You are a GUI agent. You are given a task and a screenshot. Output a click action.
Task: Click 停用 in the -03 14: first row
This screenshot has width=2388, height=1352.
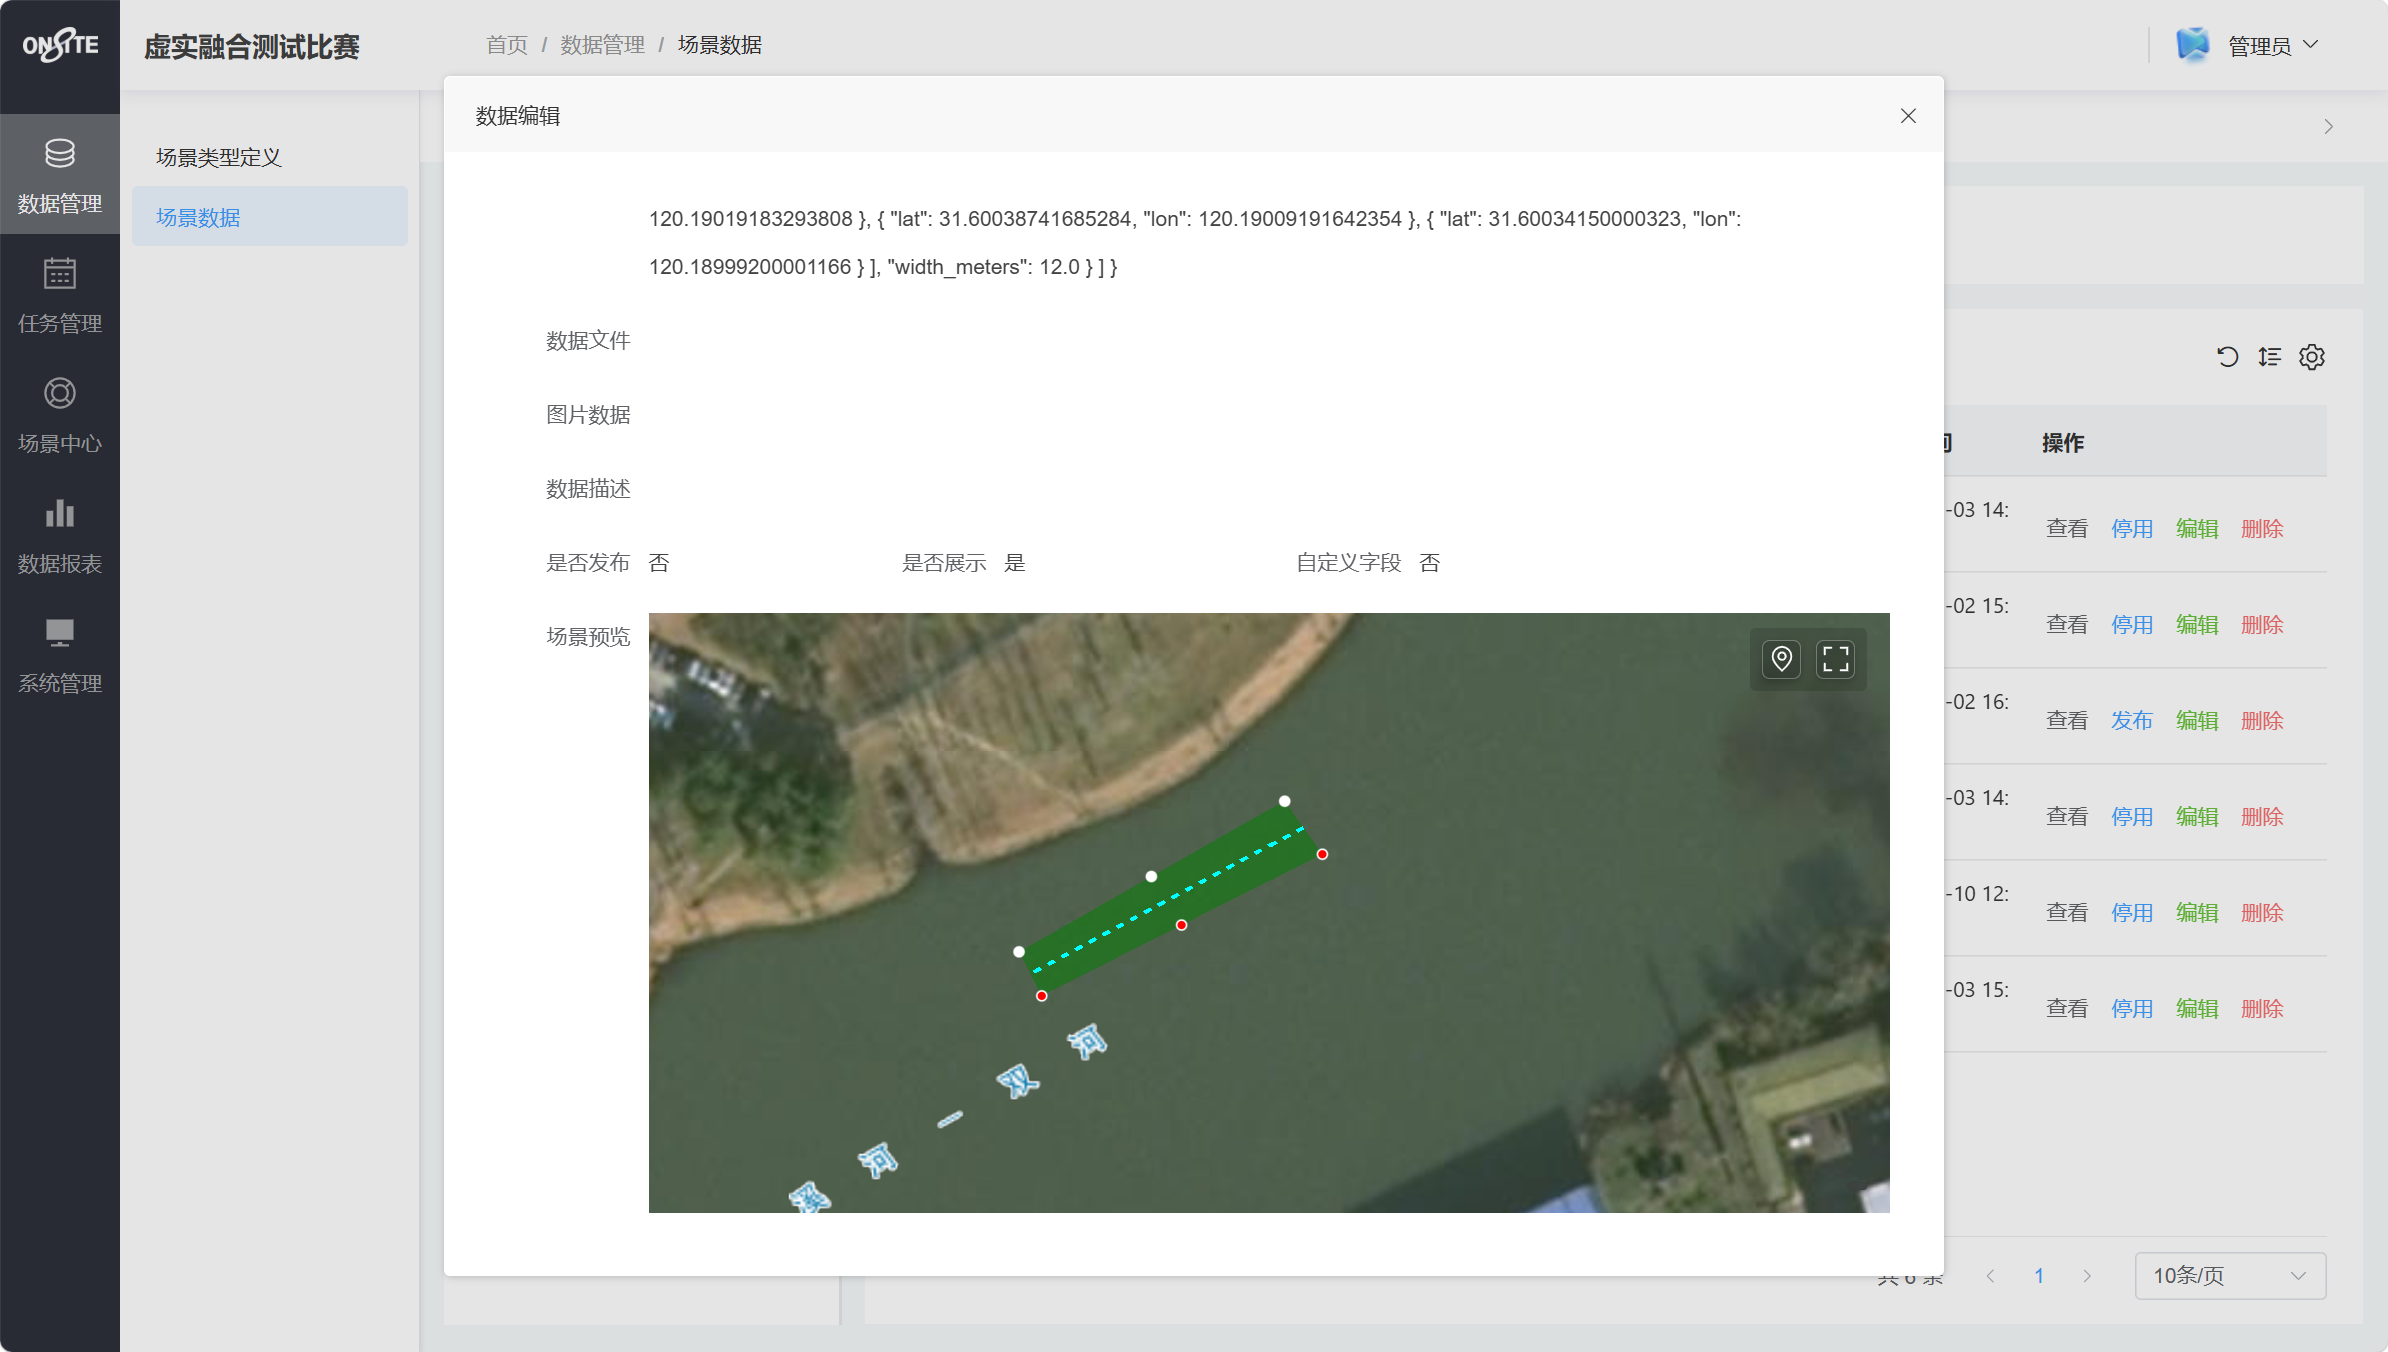2132,529
